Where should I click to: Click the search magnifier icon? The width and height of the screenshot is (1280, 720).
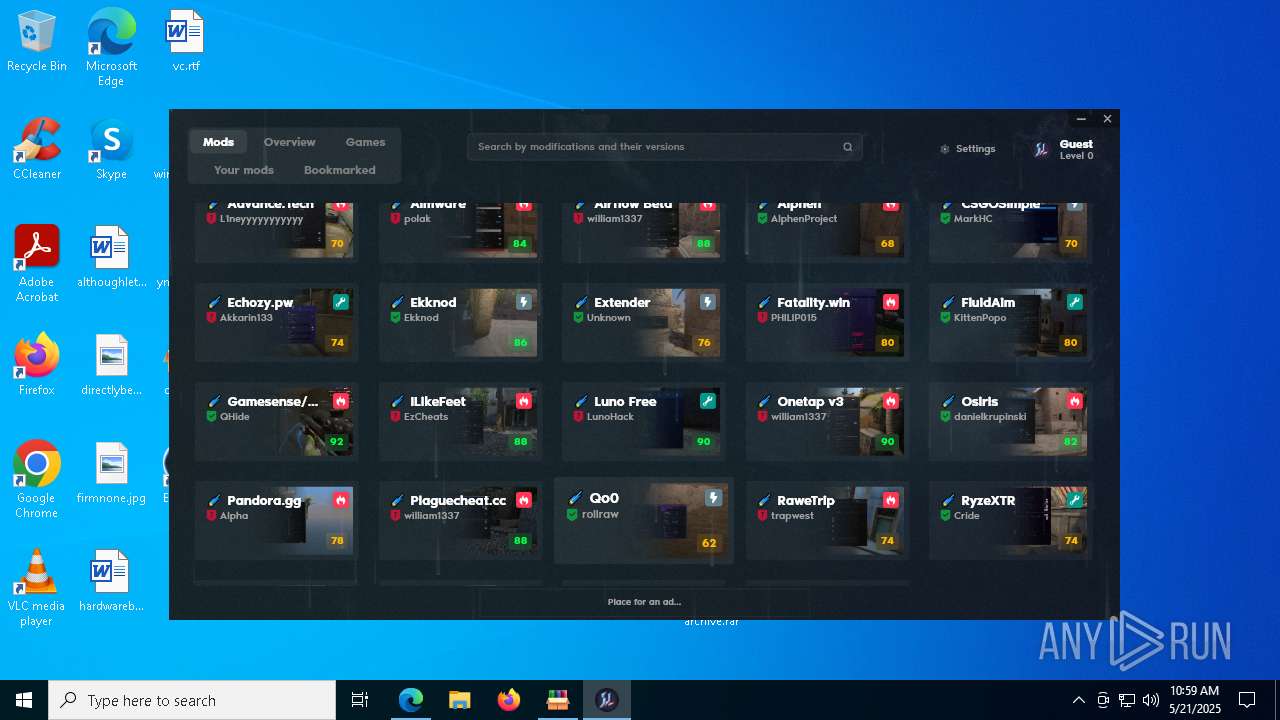click(x=848, y=147)
